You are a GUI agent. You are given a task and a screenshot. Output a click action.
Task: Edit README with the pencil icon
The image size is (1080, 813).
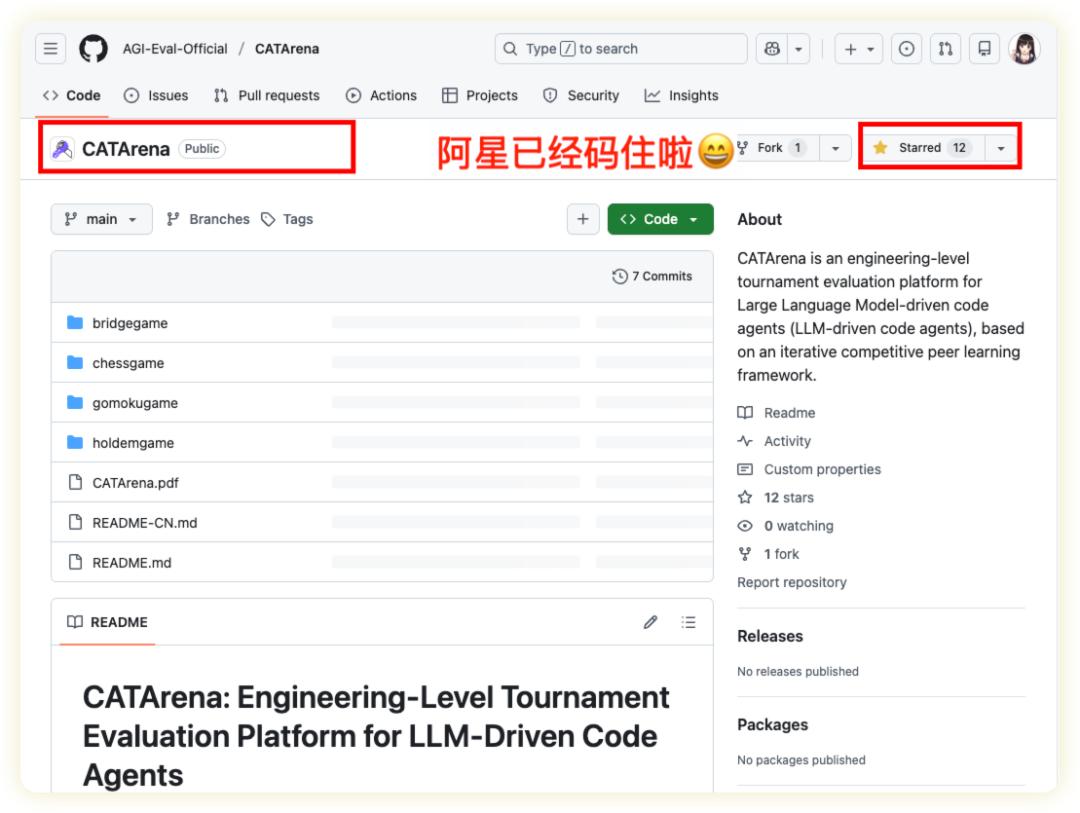click(x=650, y=622)
